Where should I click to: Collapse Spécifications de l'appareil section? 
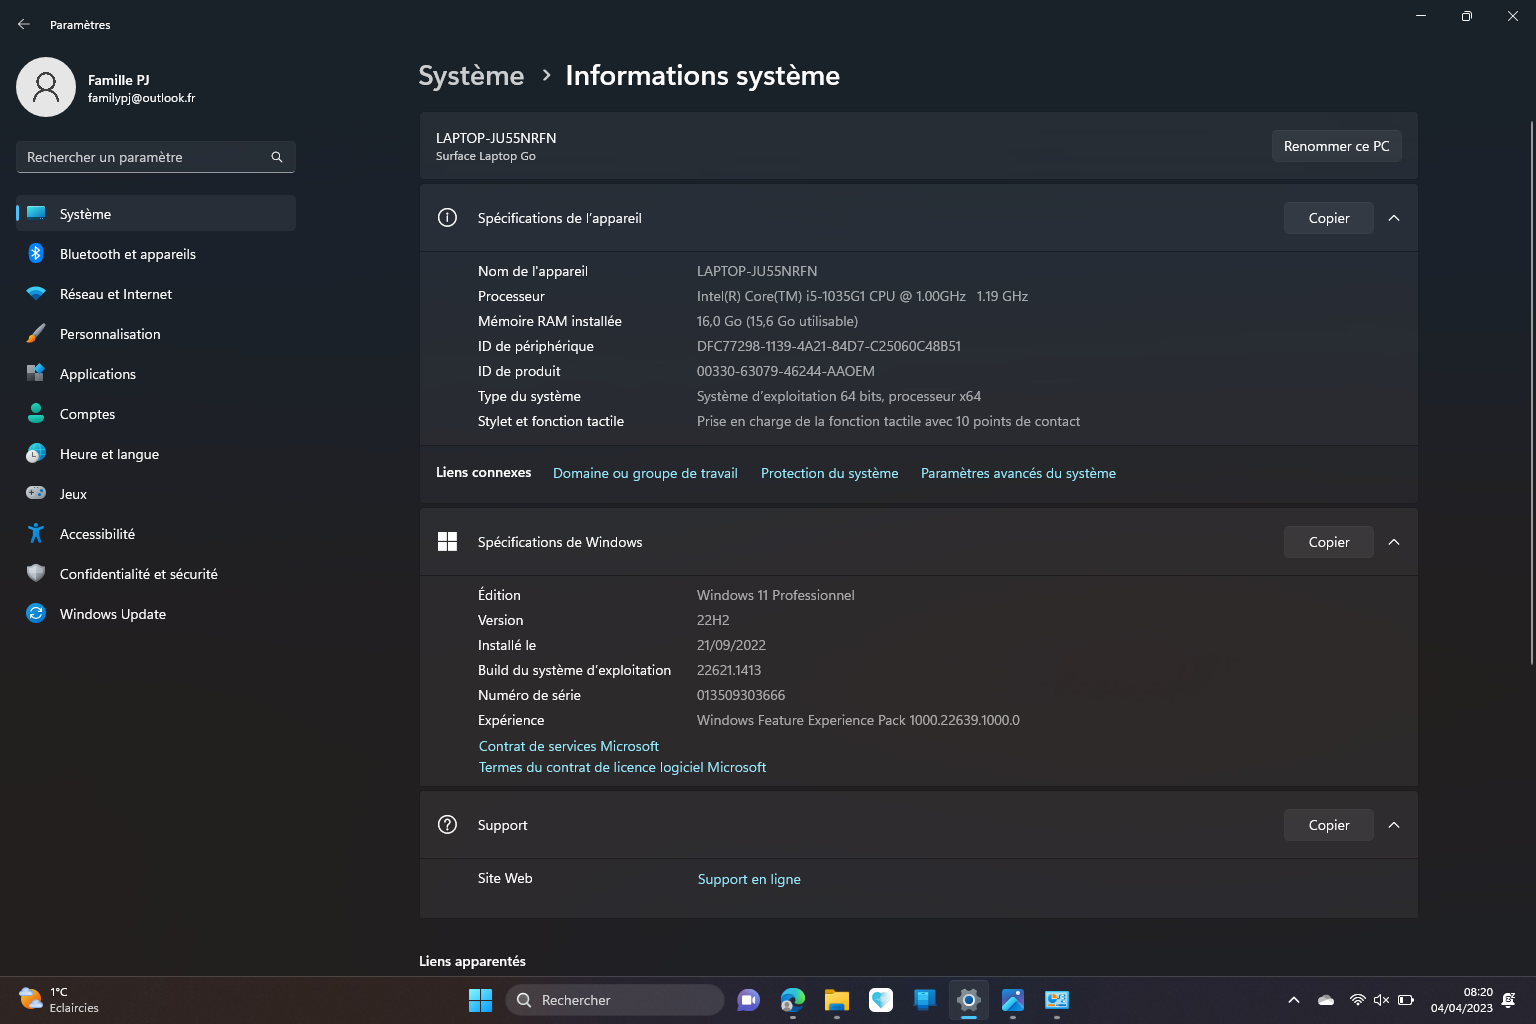point(1394,218)
